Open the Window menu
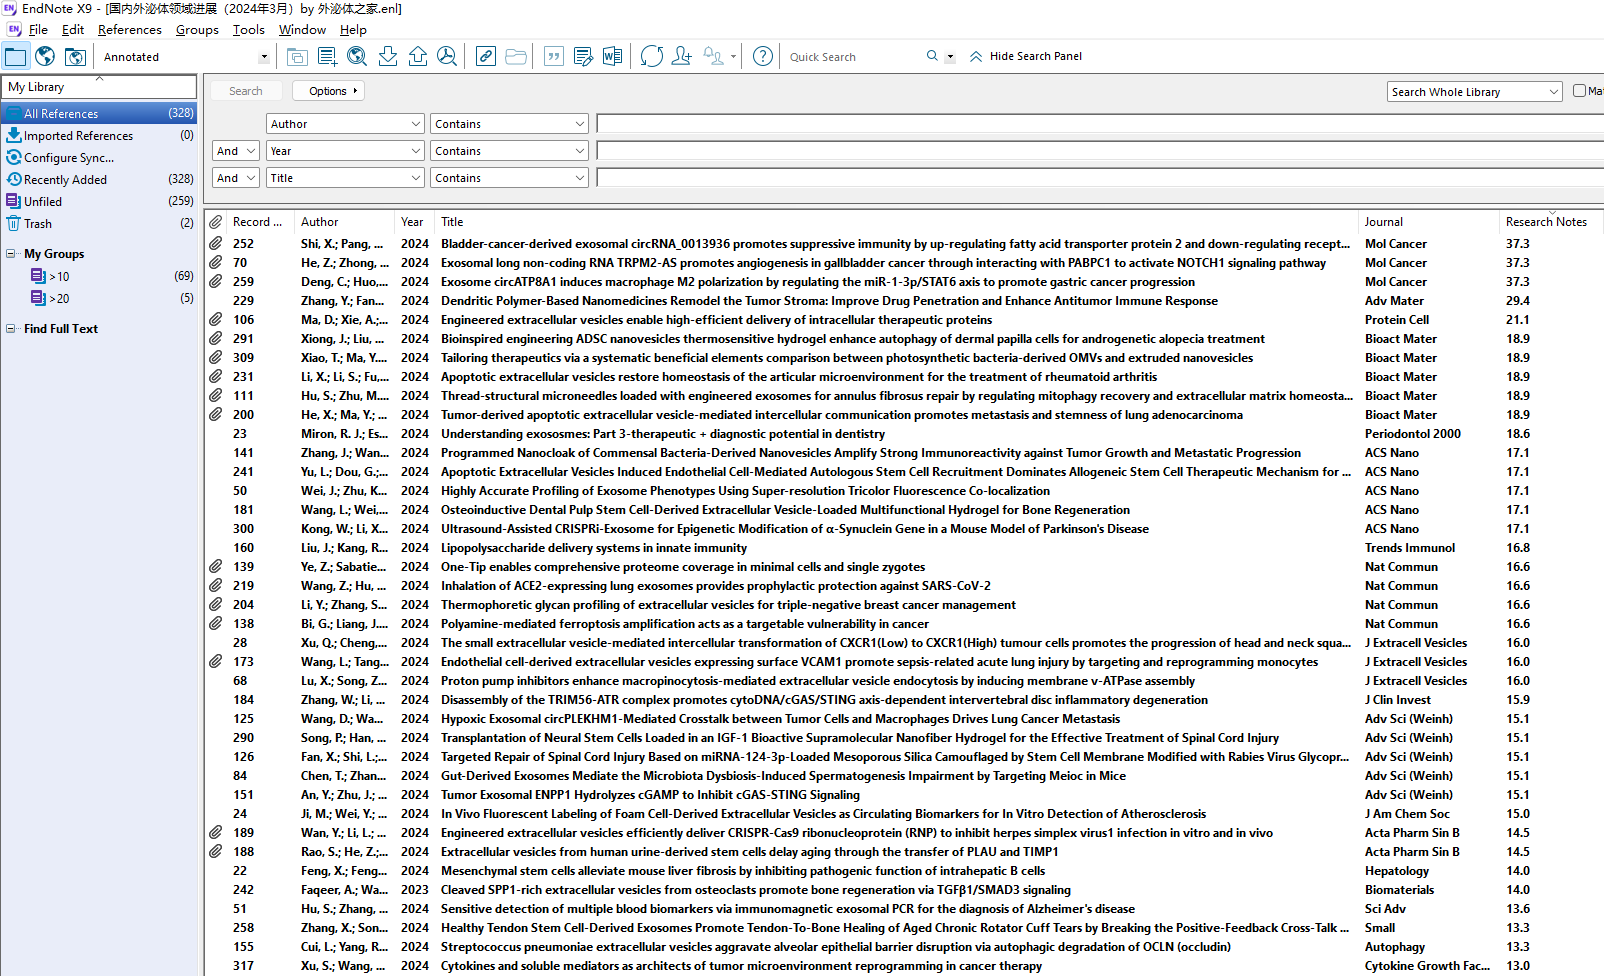 pyautogui.click(x=302, y=30)
